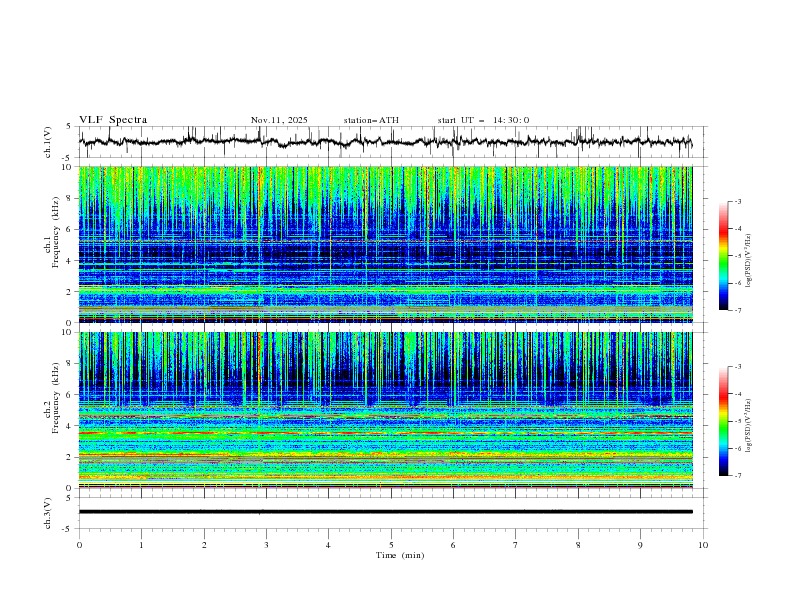The height and width of the screenshot is (612, 792).
Task: Click the "10" tick on the time axis
Action: [703, 545]
